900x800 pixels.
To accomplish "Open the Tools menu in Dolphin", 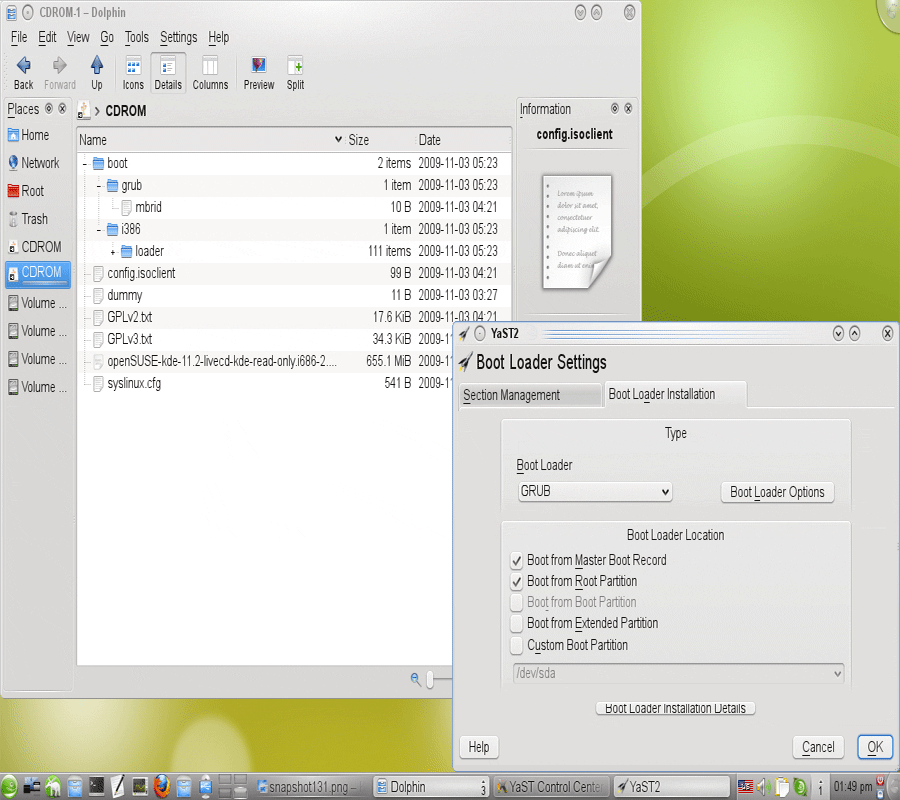I will (137, 37).
